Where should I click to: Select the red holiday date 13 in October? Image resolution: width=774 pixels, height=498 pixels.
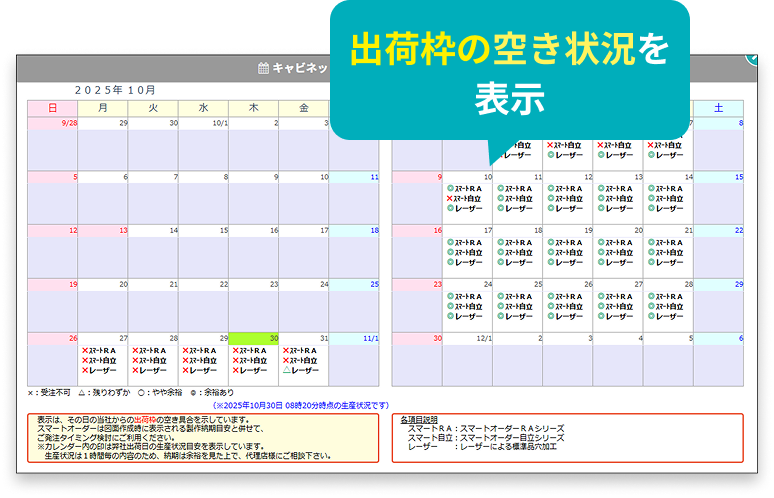[123, 230]
